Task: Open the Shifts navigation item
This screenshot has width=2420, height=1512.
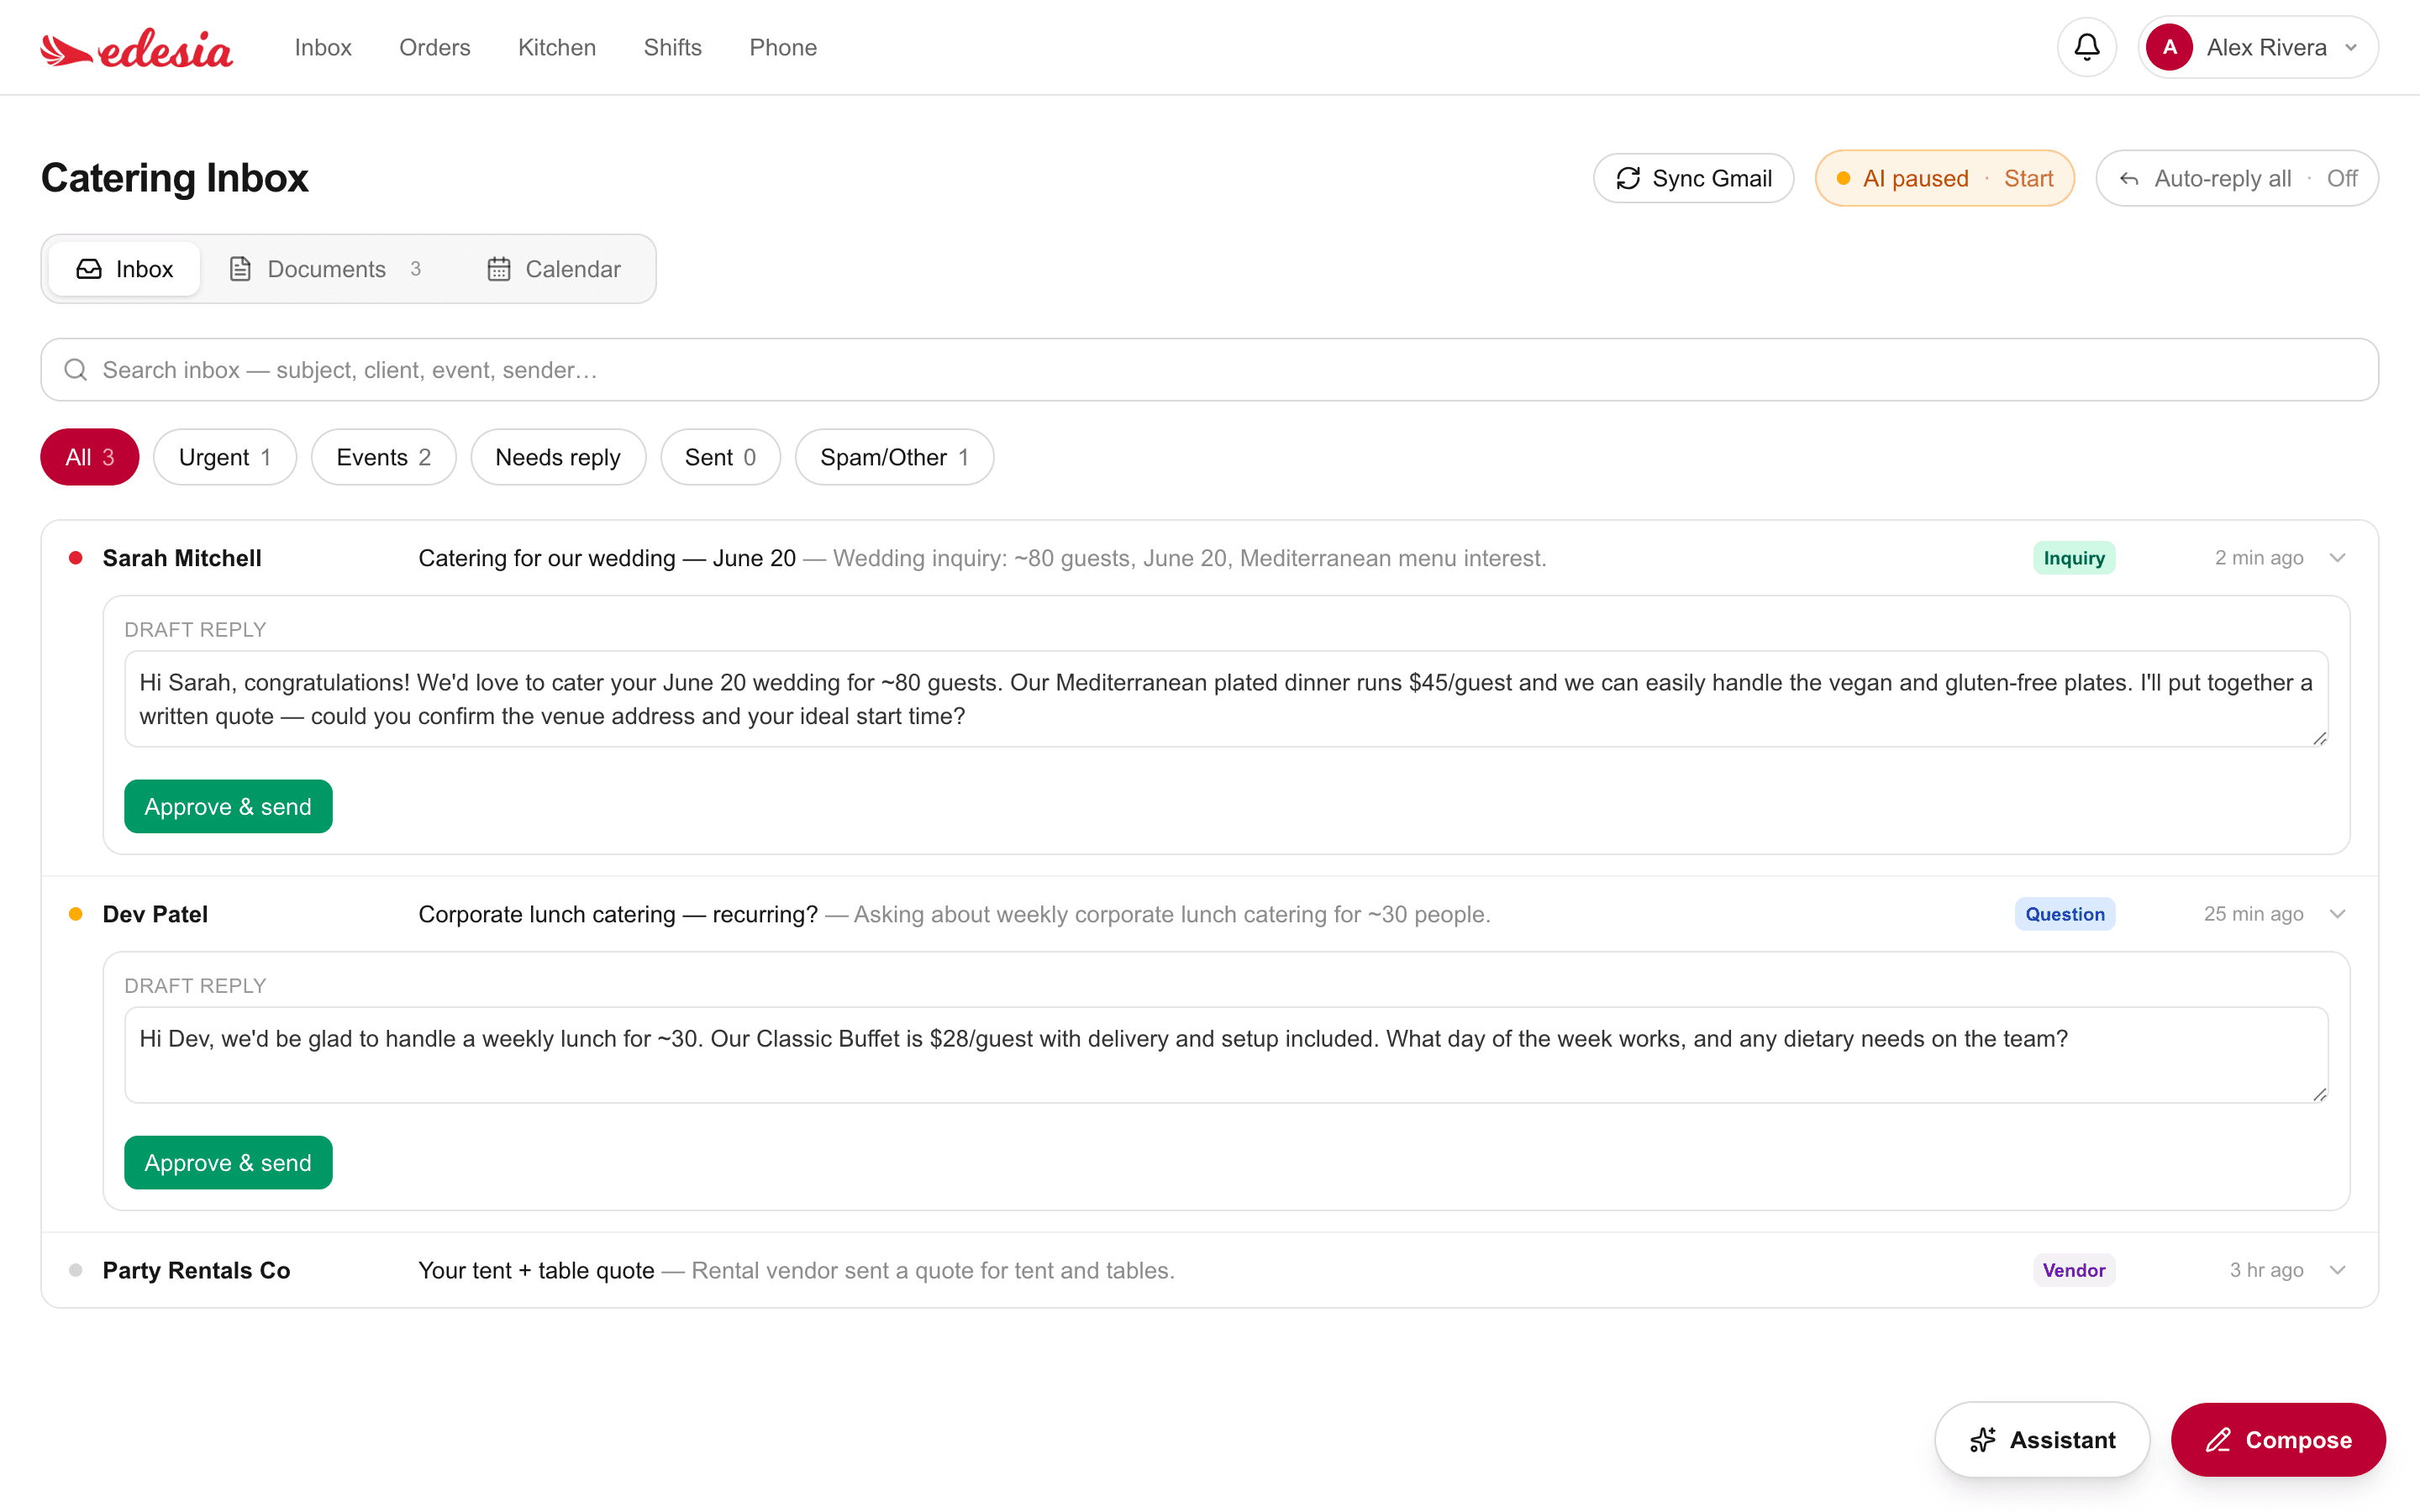Action: tap(673, 47)
